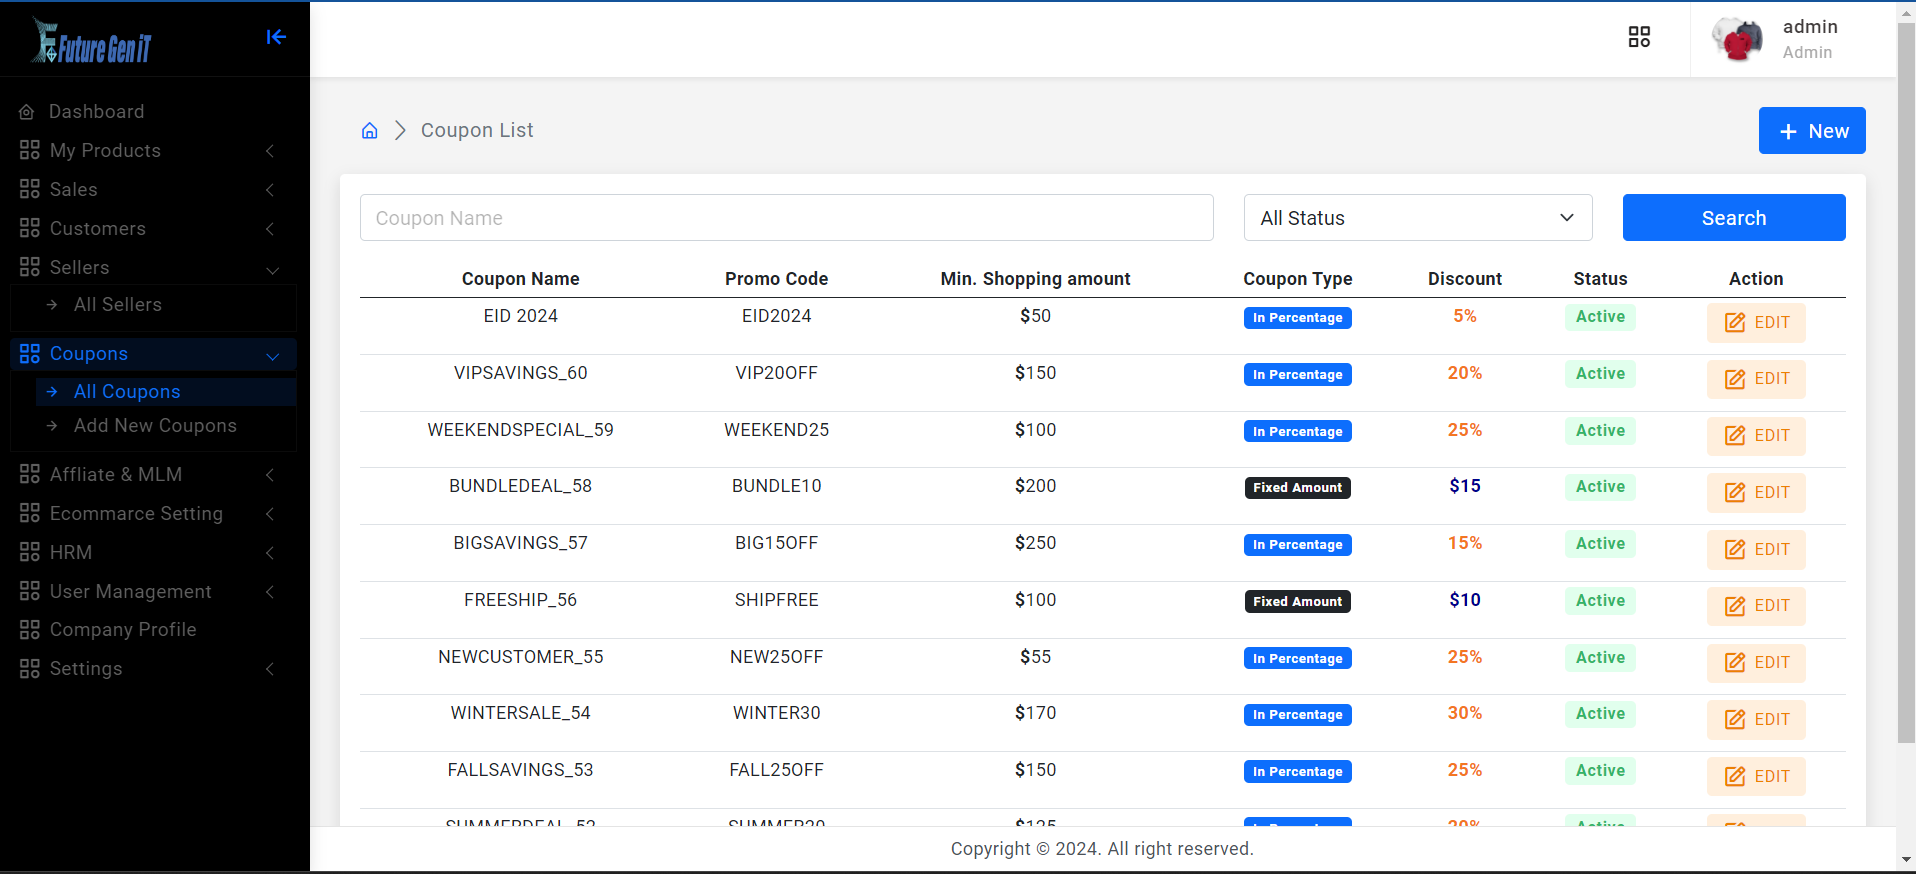Click the Coupon Name search field
Viewport: 1916px width, 874px height.
point(786,218)
